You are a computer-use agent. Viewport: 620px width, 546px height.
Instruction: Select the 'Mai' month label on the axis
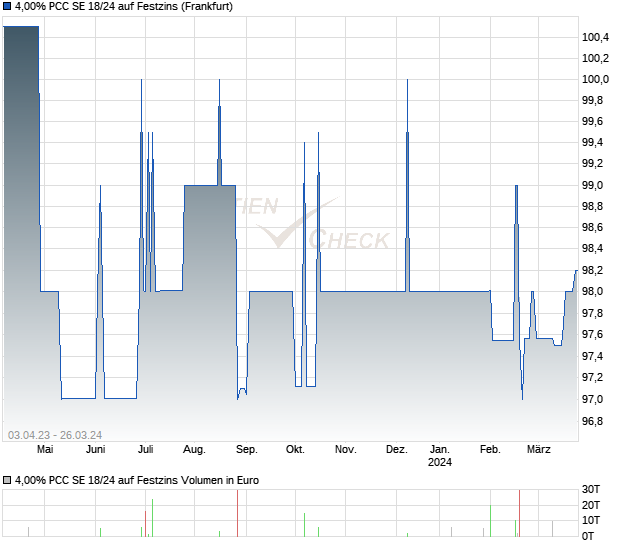coord(43,450)
